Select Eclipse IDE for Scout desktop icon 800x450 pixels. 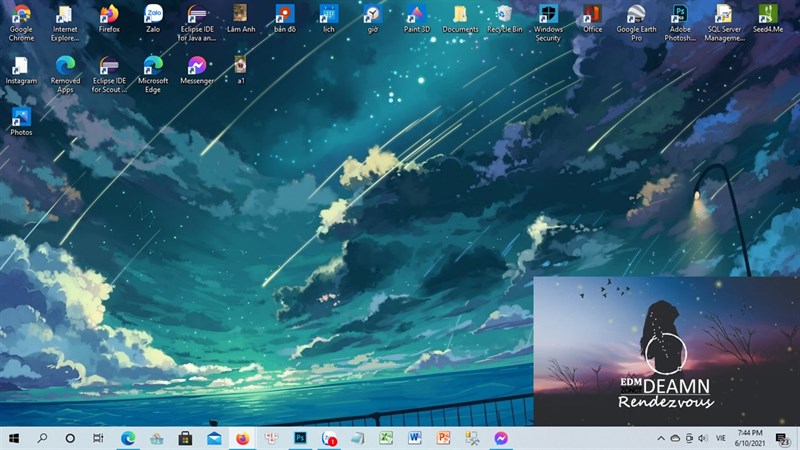(x=109, y=74)
